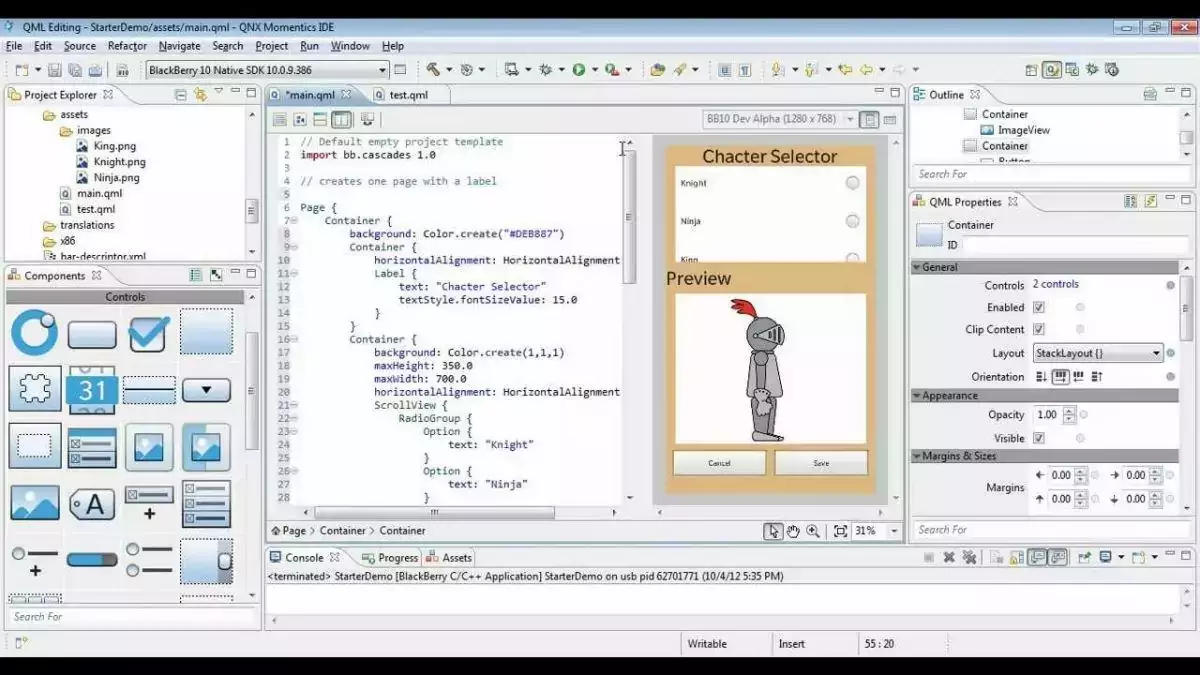The width and height of the screenshot is (1200, 675).
Task: Pick the DateTimePicker calendar component
Action: pos(92,390)
